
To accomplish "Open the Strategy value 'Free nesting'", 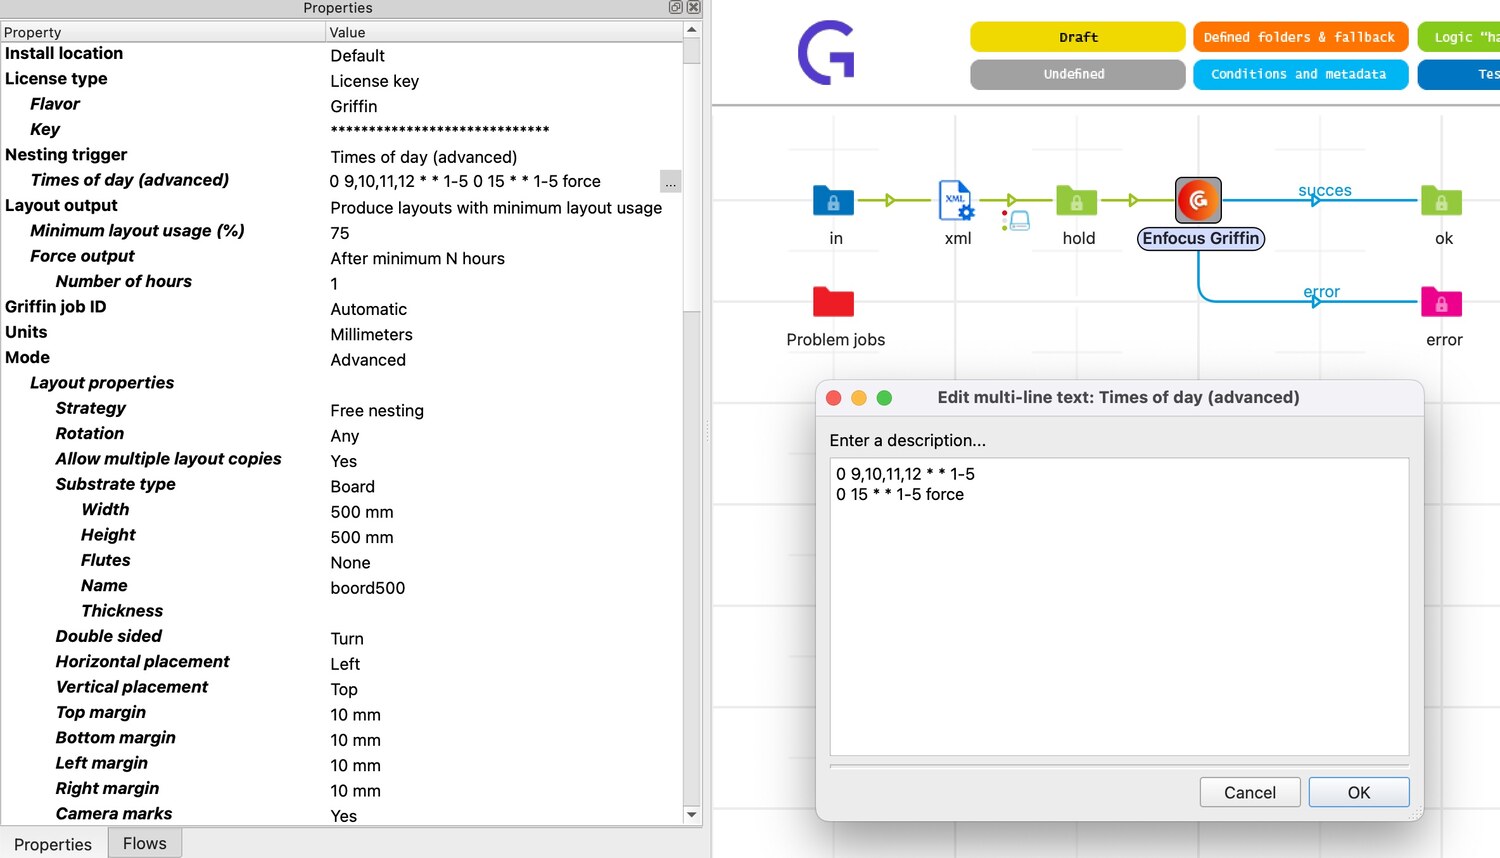I will pyautogui.click(x=377, y=411).
